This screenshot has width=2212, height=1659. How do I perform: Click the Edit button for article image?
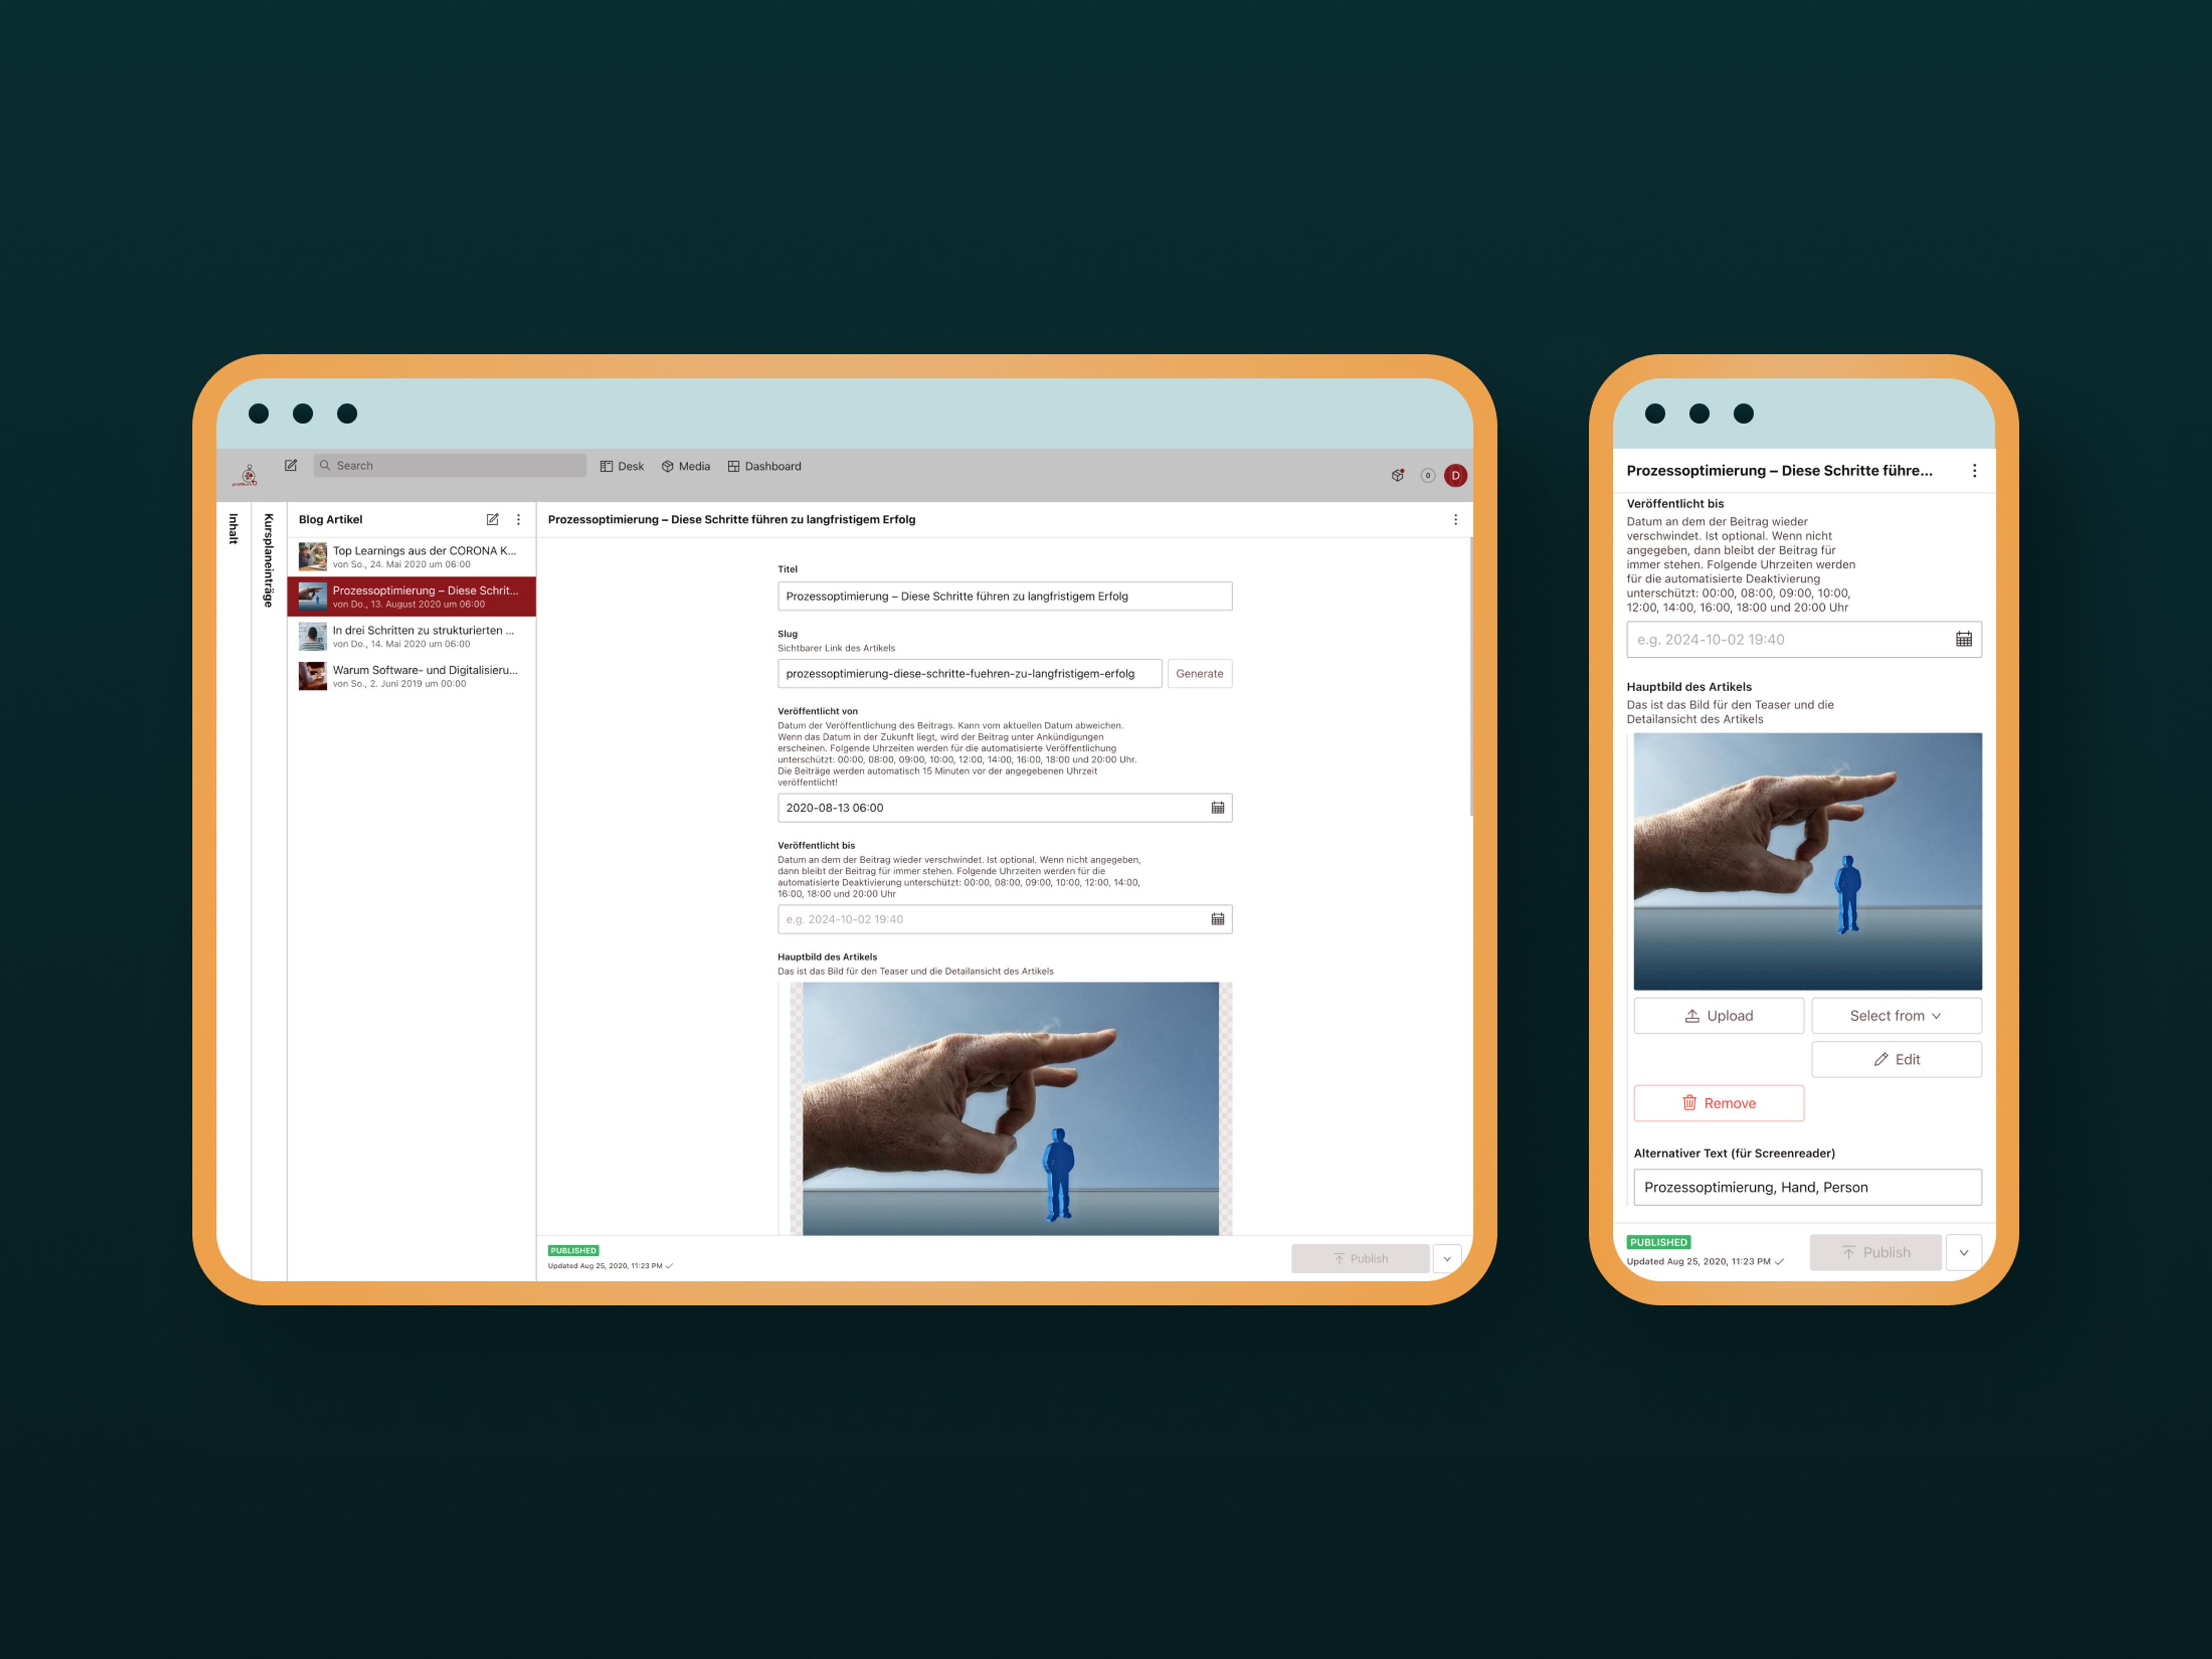pyautogui.click(x=1897, y=1058)
